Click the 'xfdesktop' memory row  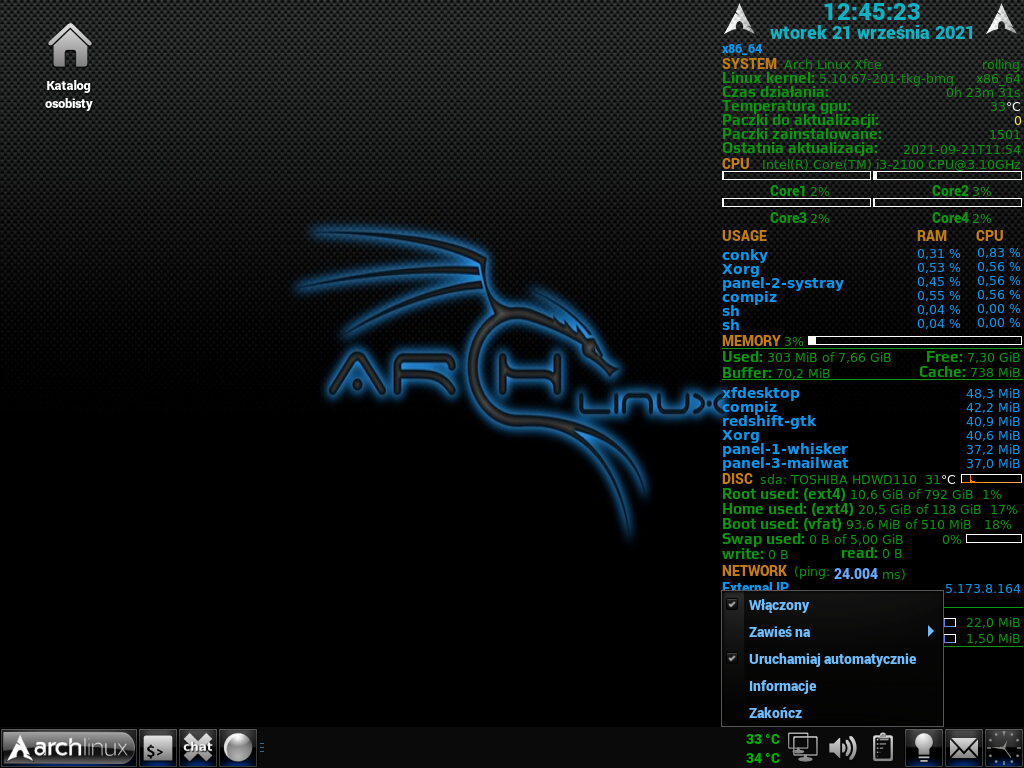[x=871, y=393]
